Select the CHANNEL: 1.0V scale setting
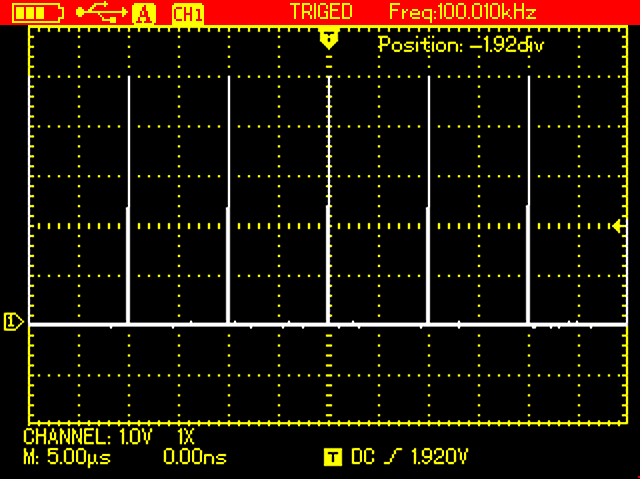This screenshot has height=481, width=642. click(90, 437)
